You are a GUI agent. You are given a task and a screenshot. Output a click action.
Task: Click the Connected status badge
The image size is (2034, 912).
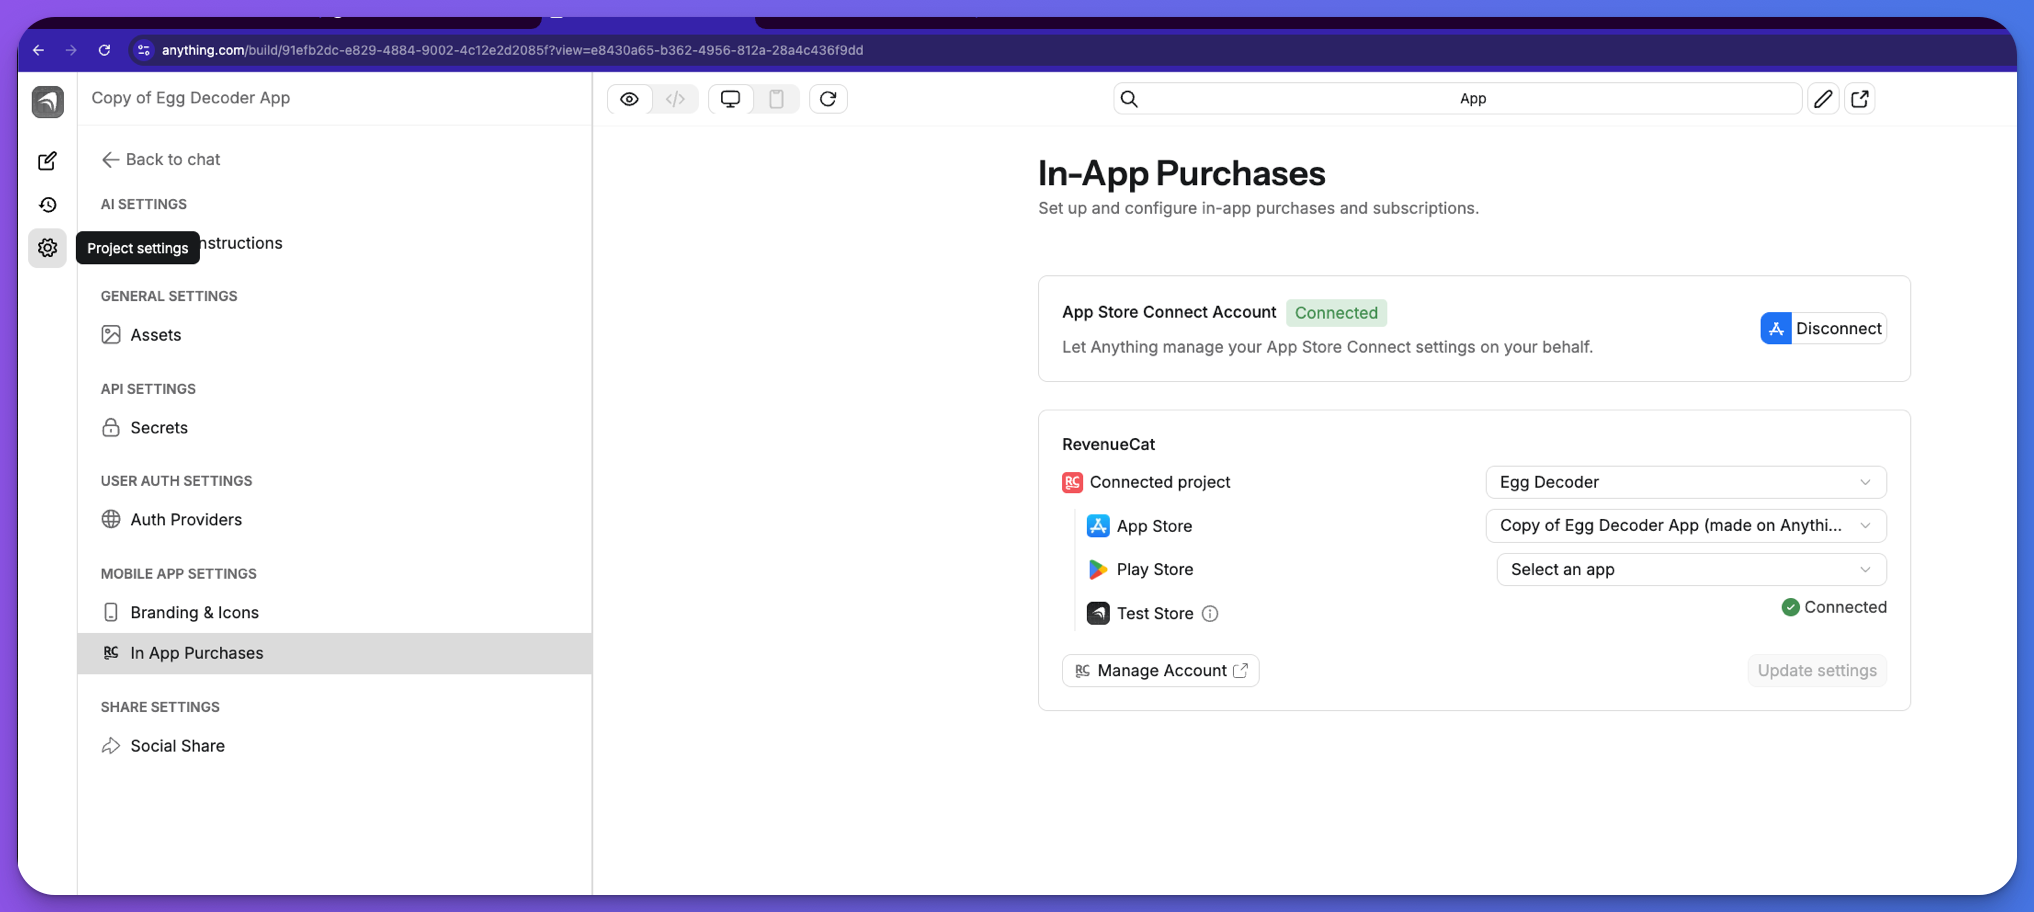[x=1336, y=313]
